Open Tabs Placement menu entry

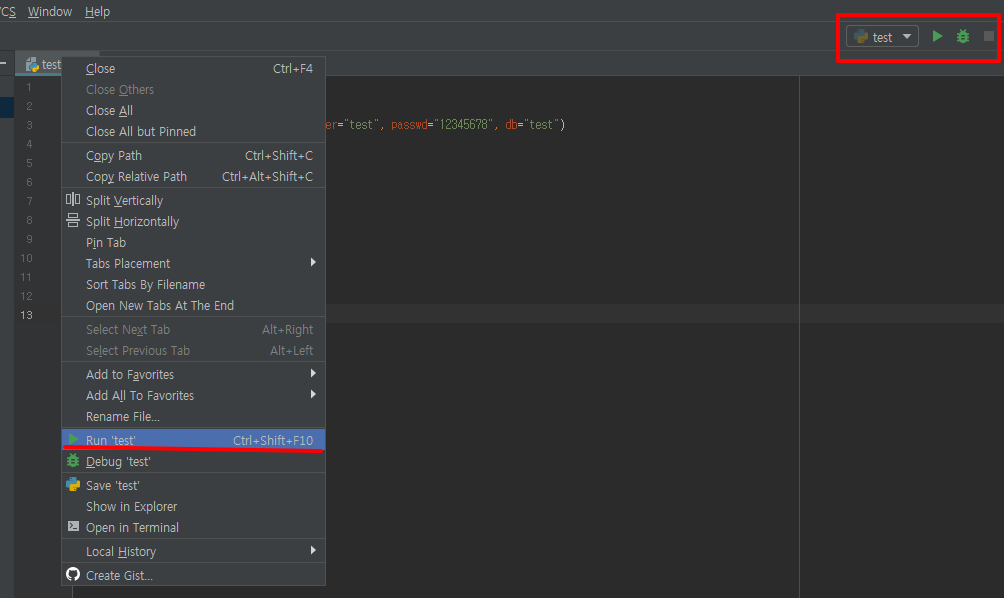(193, 263)
